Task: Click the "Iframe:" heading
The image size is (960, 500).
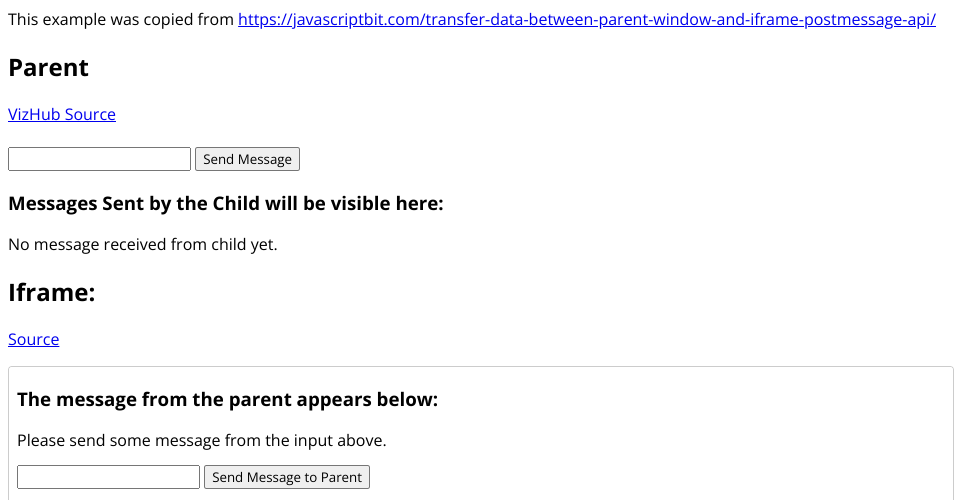Action: coord(52,293)
